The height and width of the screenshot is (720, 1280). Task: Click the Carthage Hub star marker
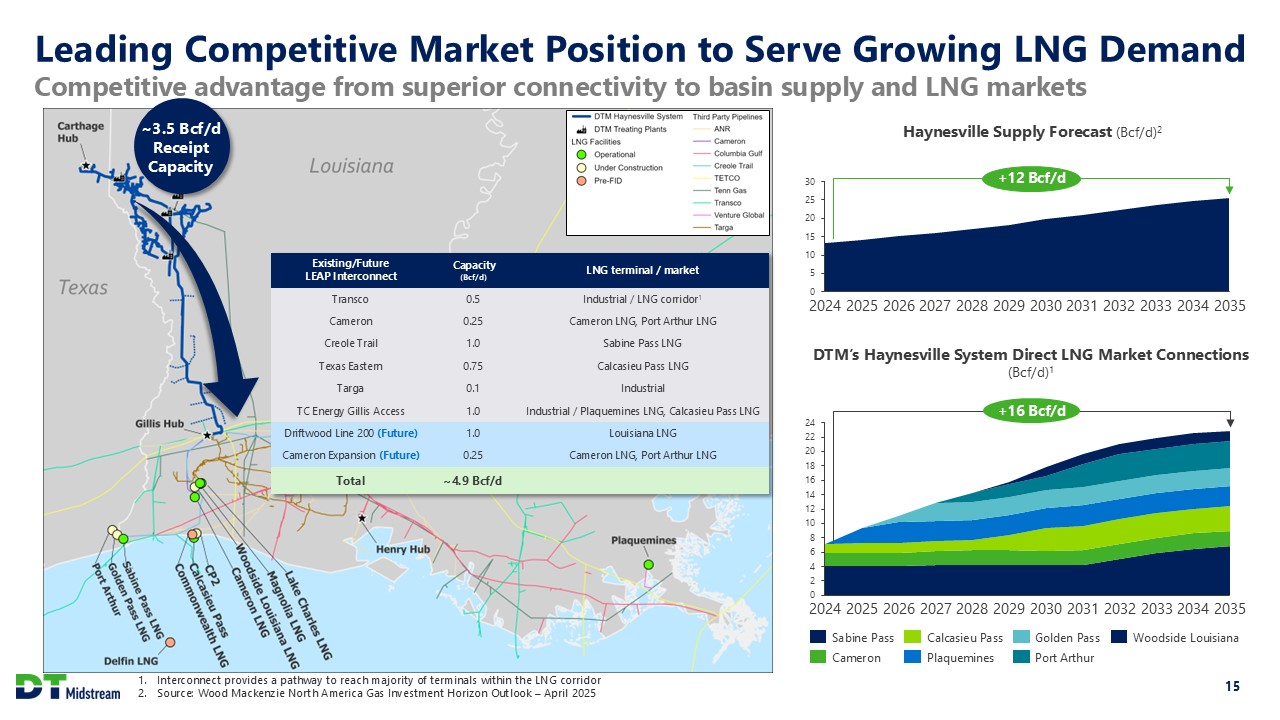pos(87,165)
